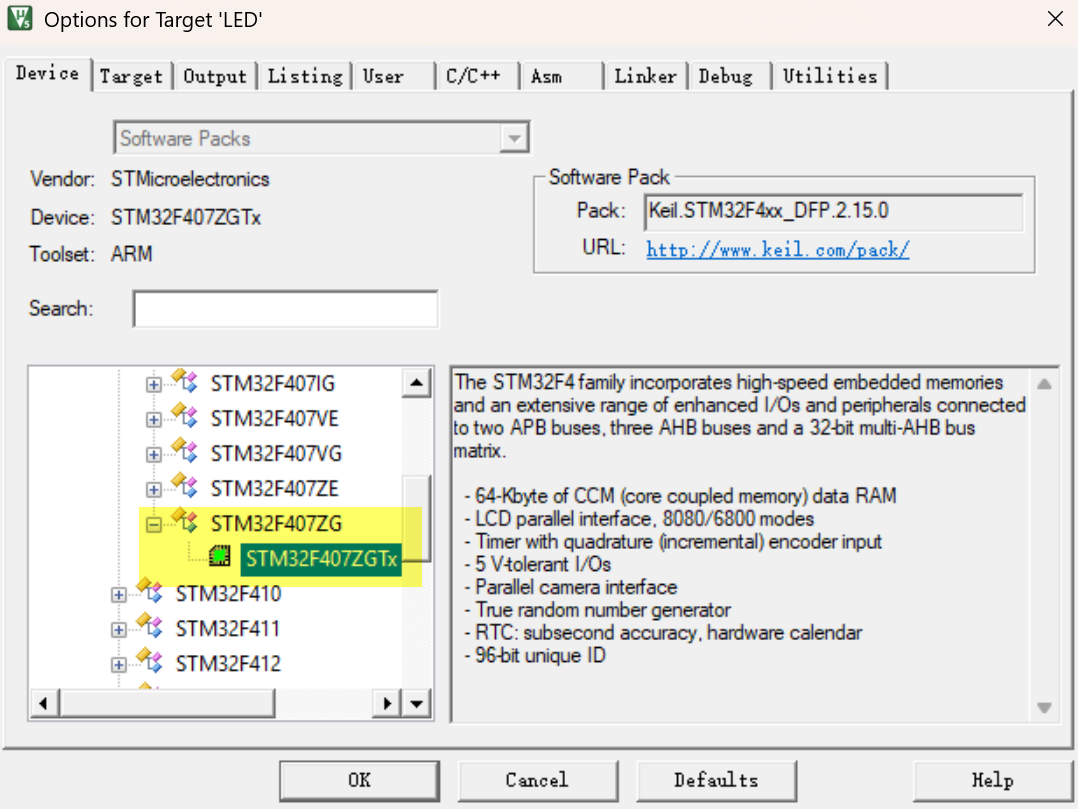Click the device tree scroll up arrow
Screen dimensions: 1078x809
[417, 383]
